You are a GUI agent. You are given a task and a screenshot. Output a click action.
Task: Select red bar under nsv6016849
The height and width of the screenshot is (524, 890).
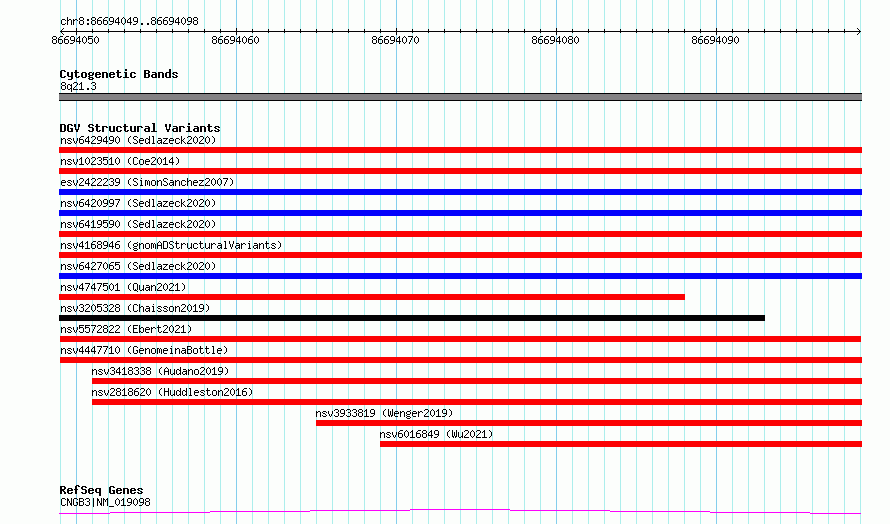pyautogui.click(x=621, y=444)
